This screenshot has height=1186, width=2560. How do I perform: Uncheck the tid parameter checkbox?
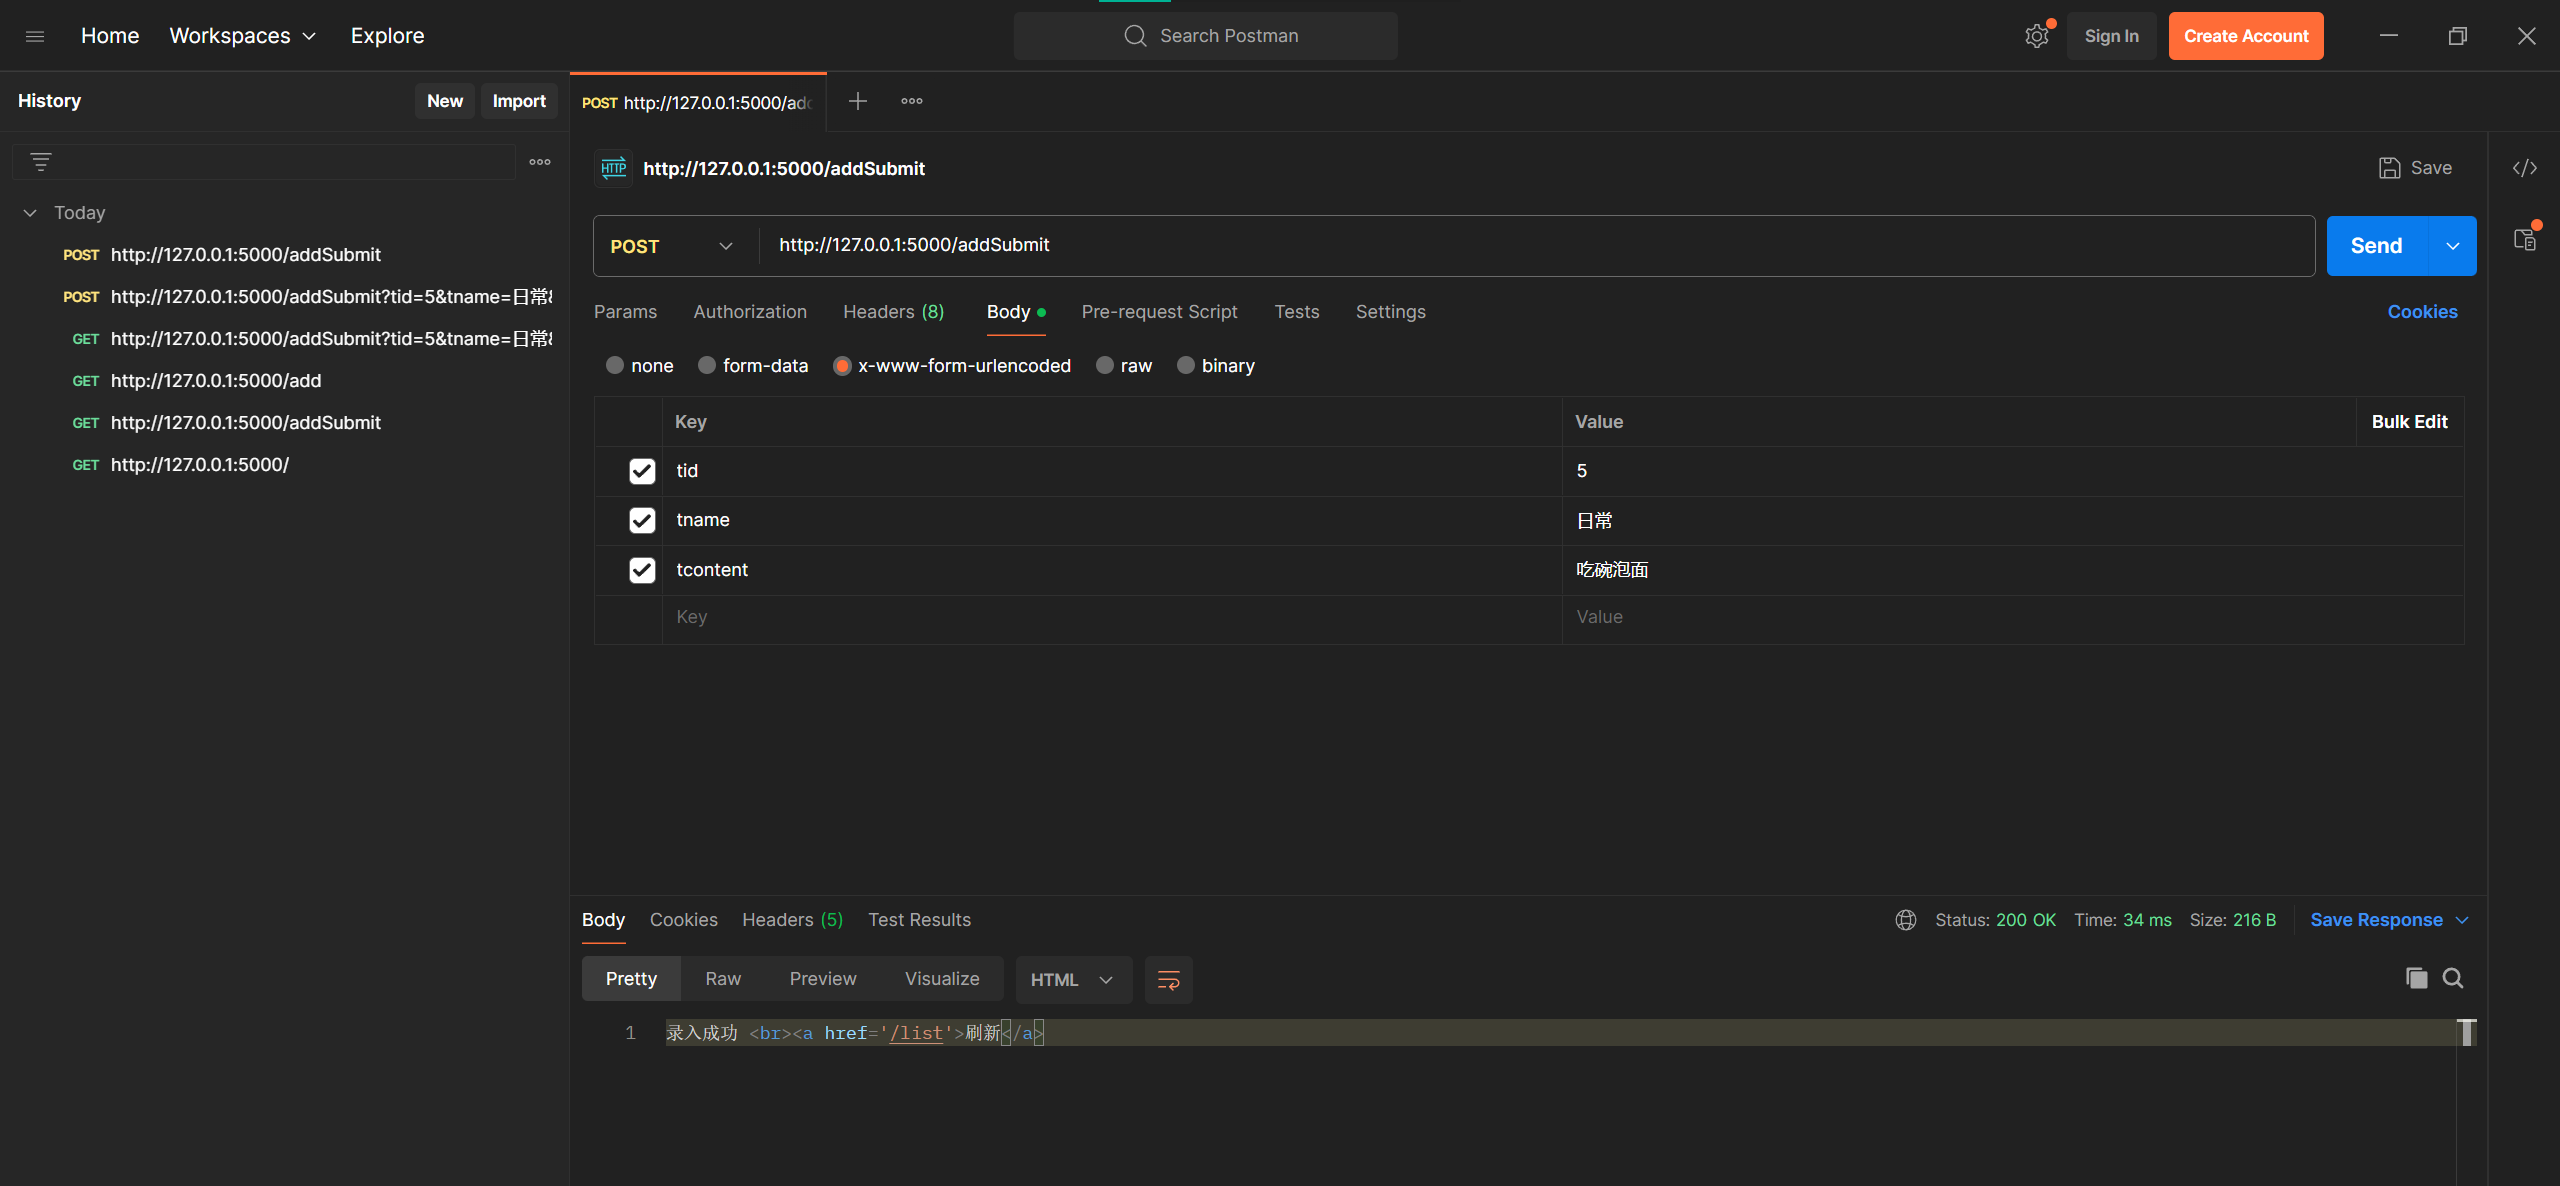tap(642, 471)
